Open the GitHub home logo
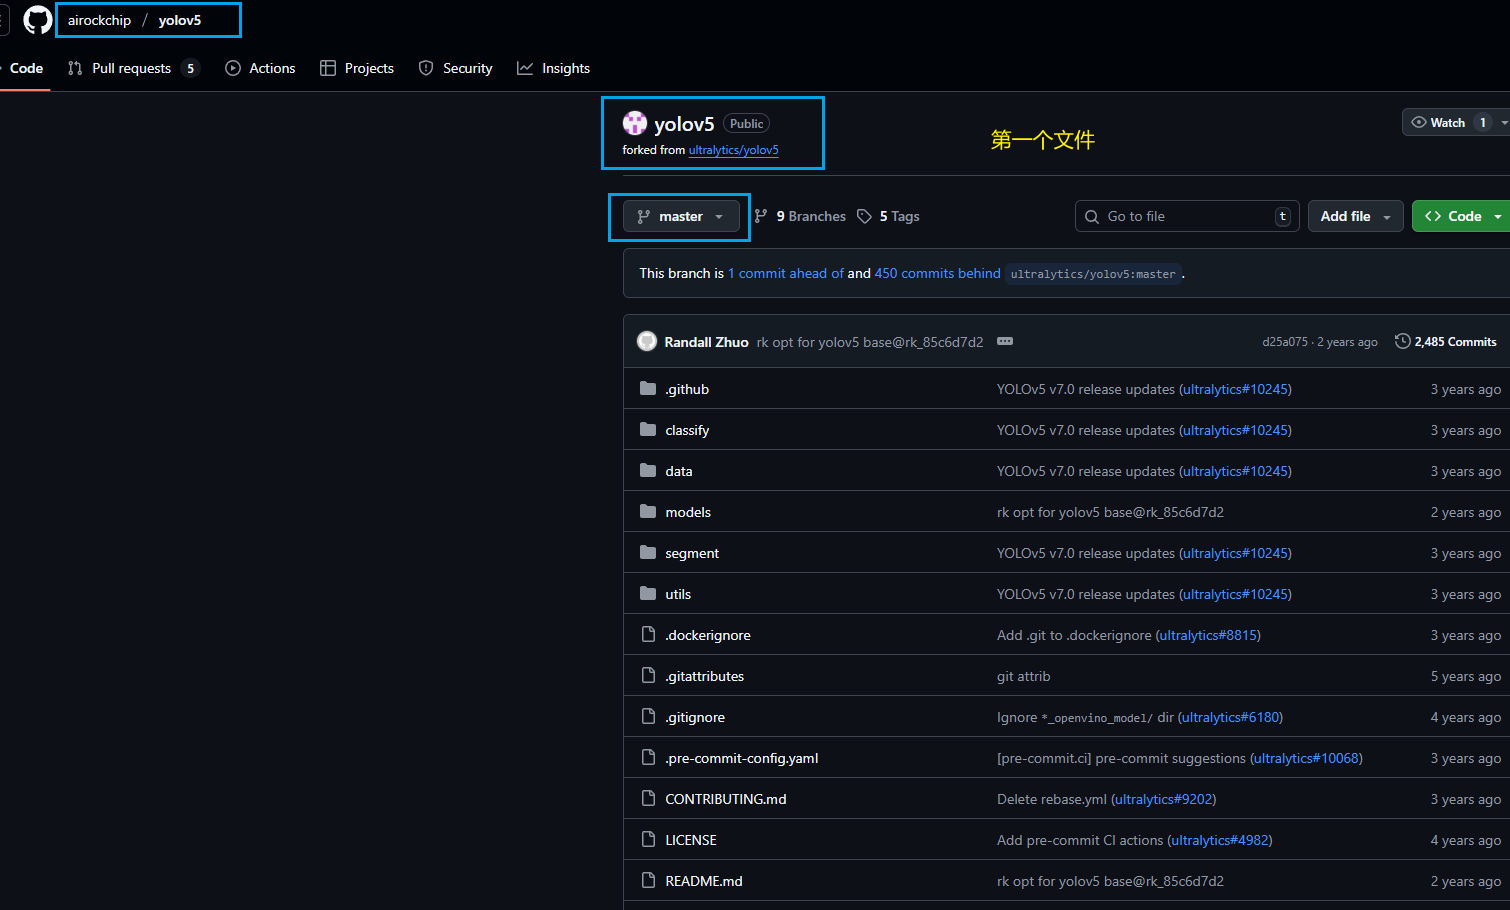This screenshot has width=1510, height=910. (x=37, y=20)
